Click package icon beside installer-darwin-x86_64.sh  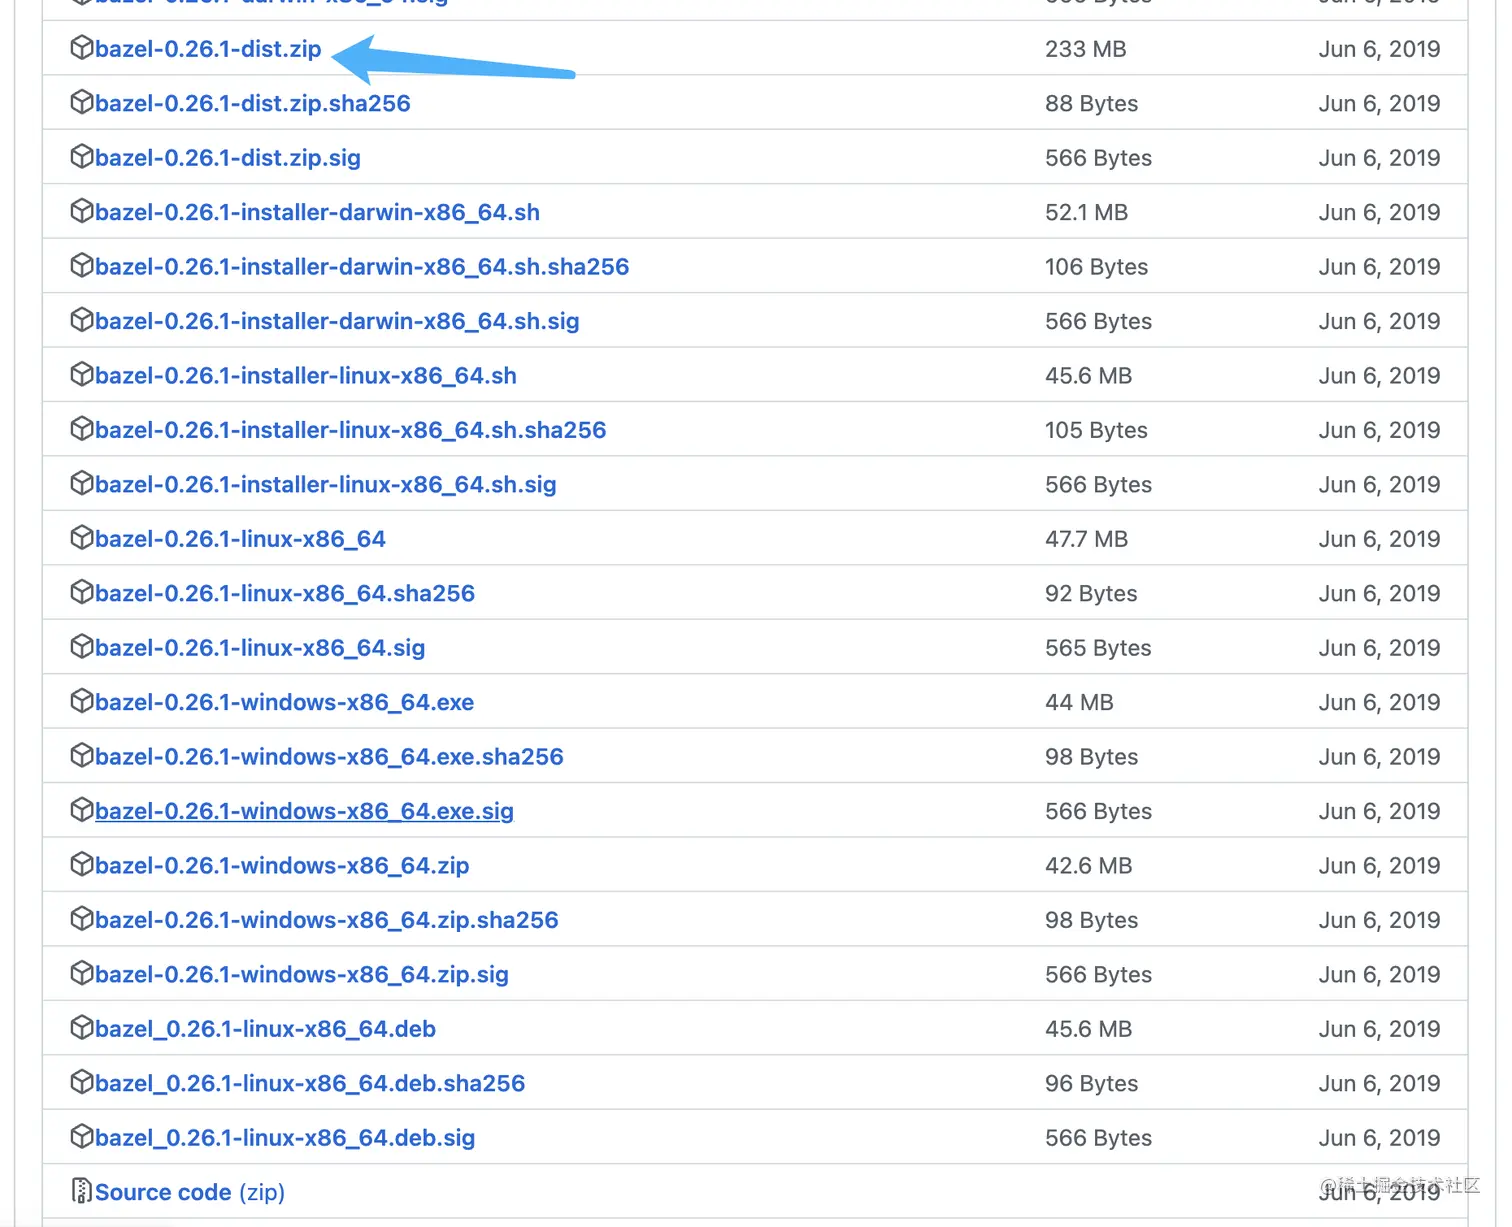pos(81,211)
